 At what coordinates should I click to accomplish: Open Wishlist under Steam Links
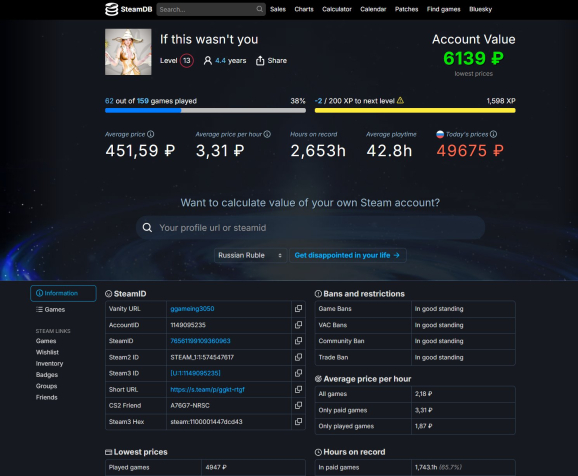coord(47,352)
